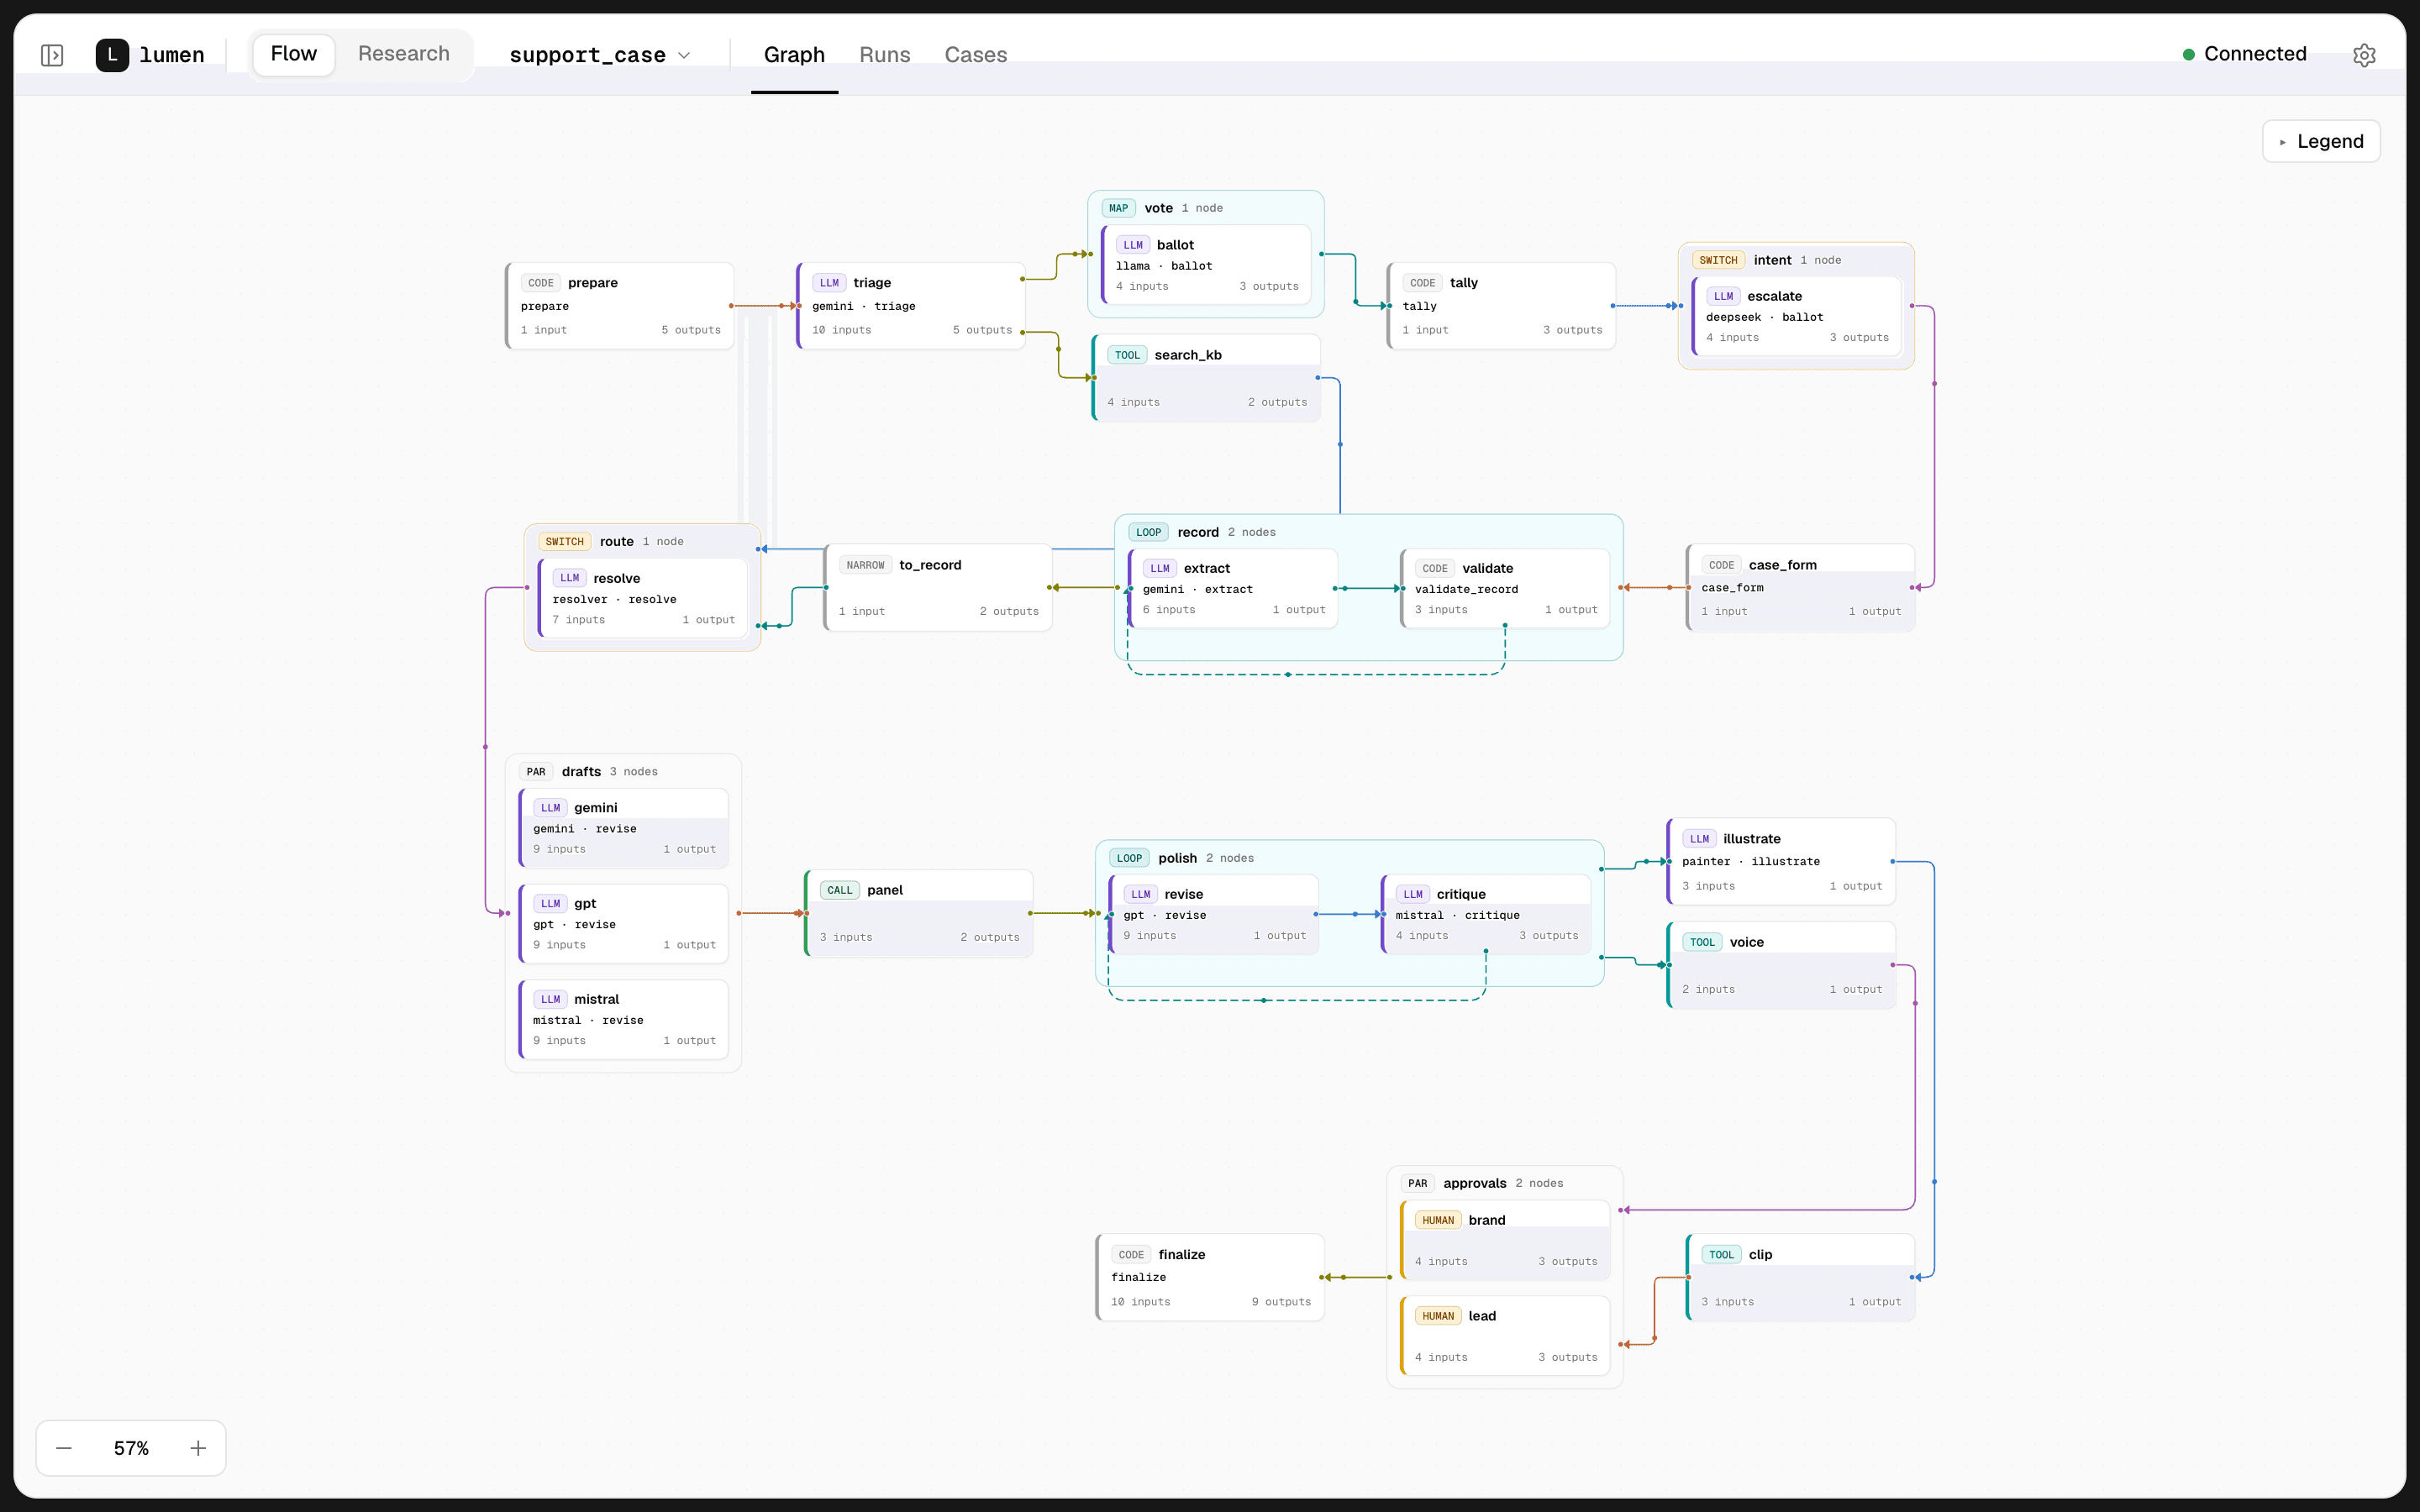Screen dimensions: 2420x1512
Task: Select the tally CODE node
Action: [1501, 306]
